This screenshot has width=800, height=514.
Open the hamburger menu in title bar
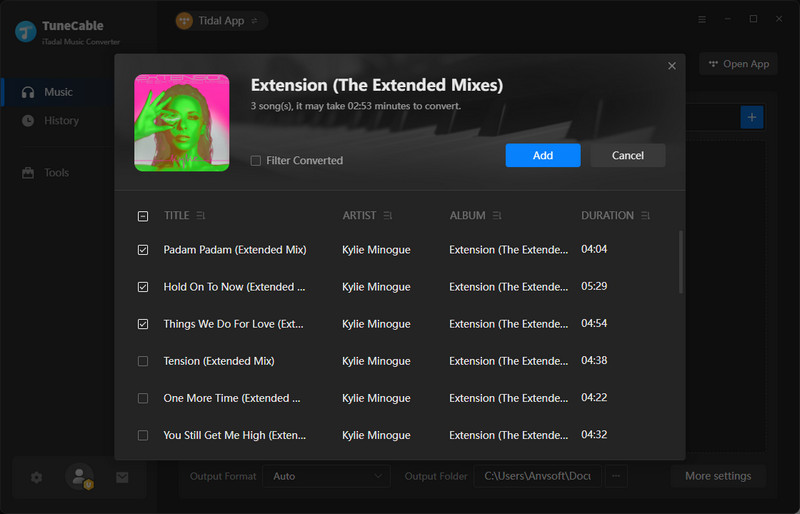[x=702, y=19]
